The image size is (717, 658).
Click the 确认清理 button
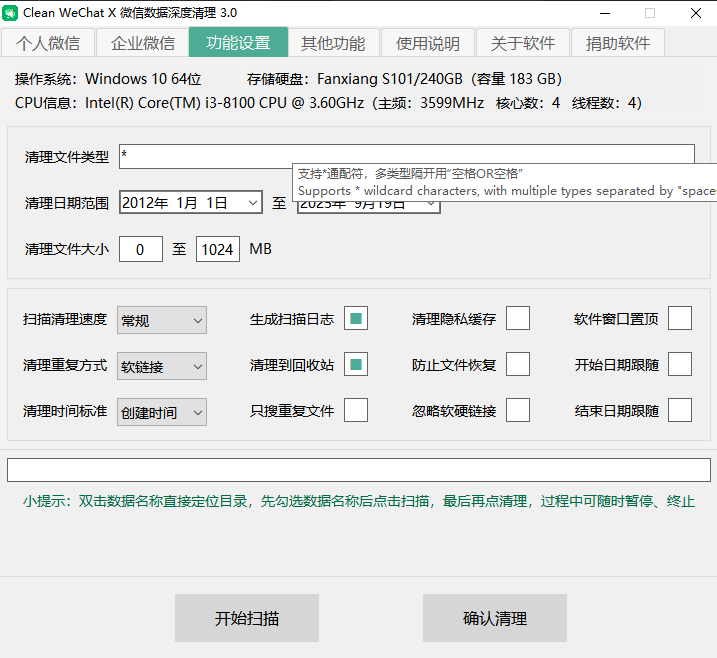(495, 618)
